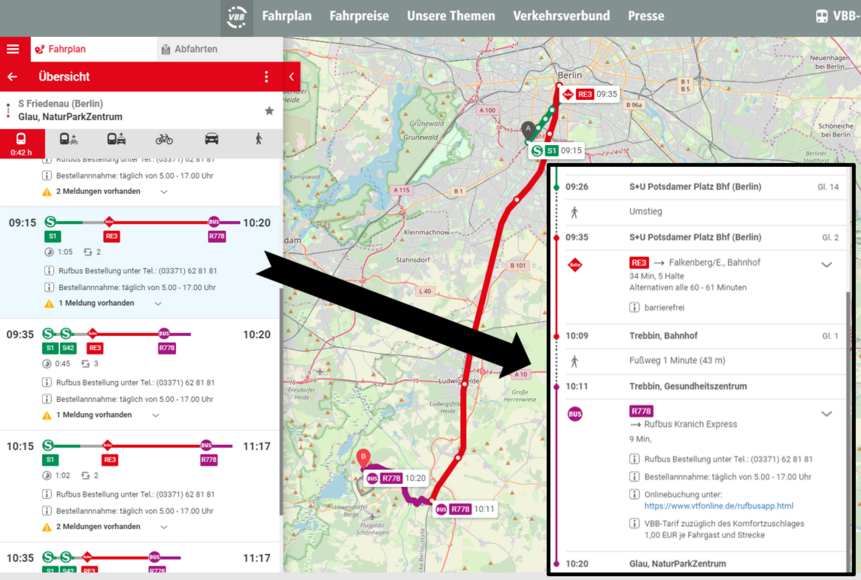Image resolution: width=861 pixels, height=580 pixels.
Task: Click the 09:35 S+U Potsdamer Platz Bhf row
Action: tap(706, 237)
